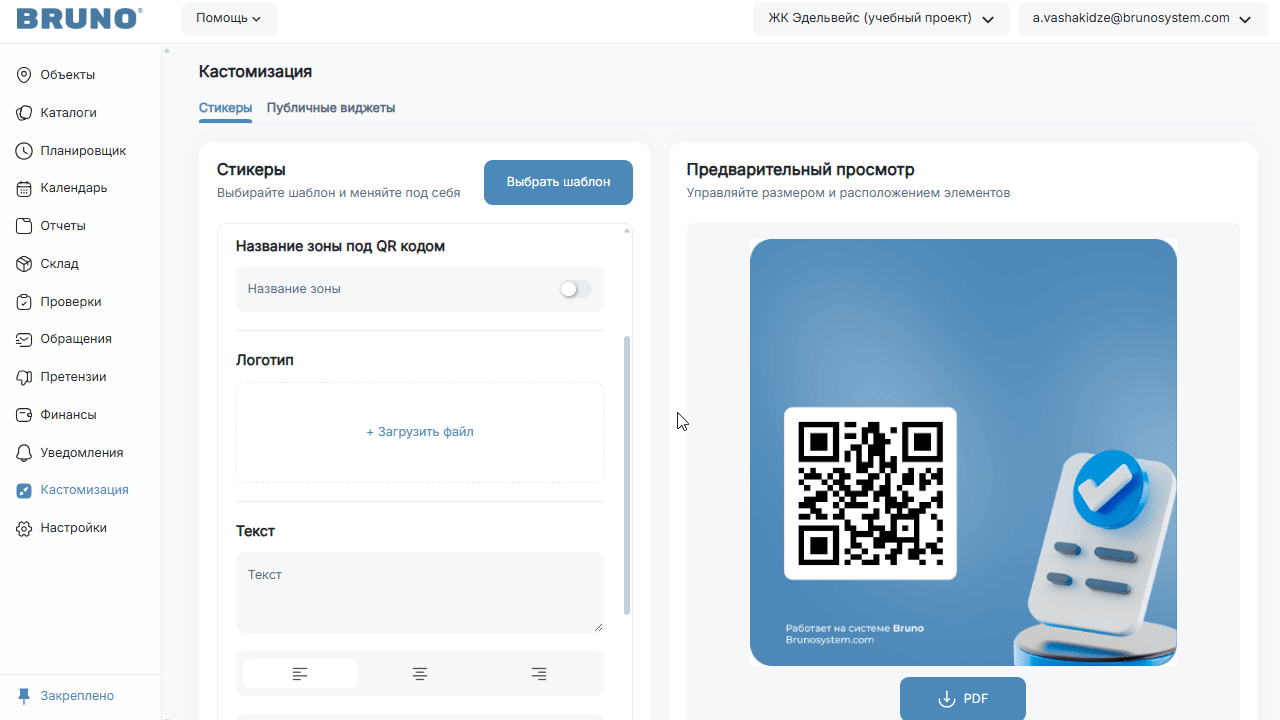Switch to the Стикеры tab
1280x720 pixels.
click(225, 108)
